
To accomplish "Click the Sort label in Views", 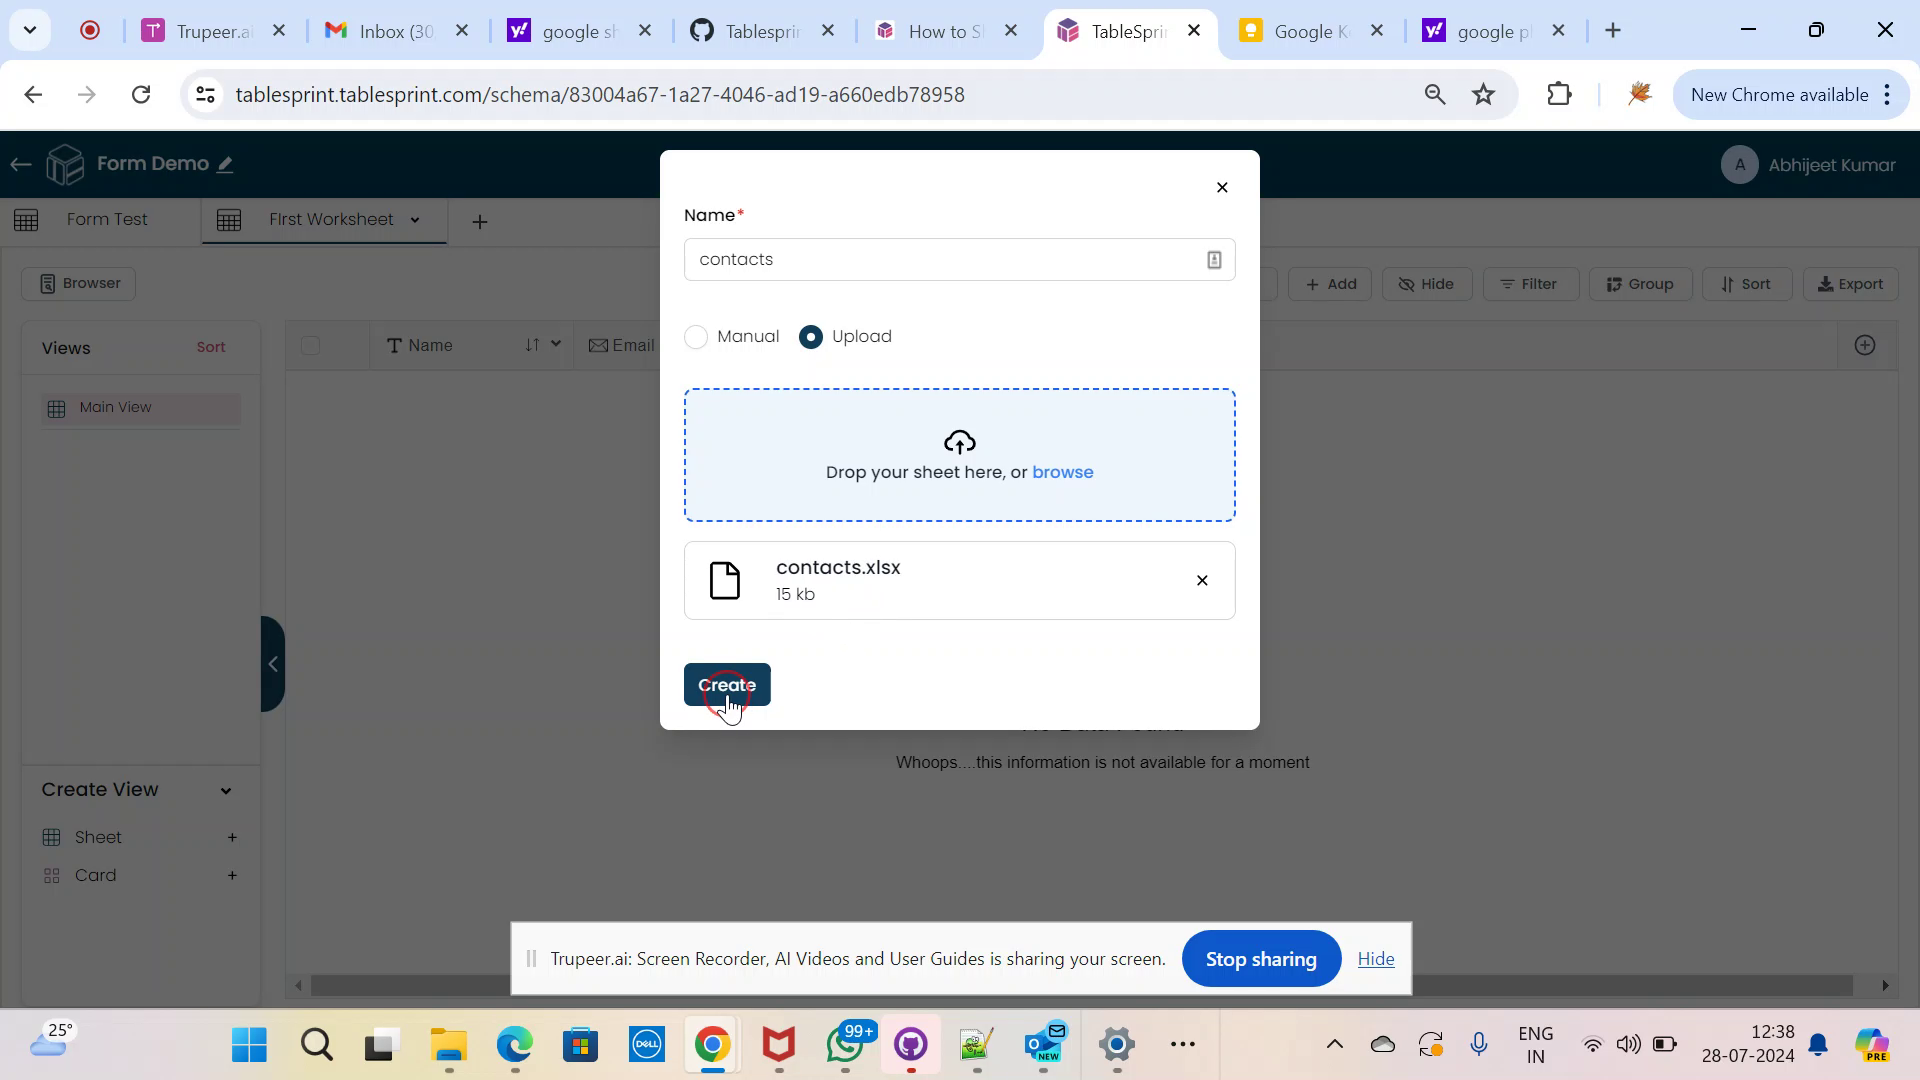I will 212,348.
